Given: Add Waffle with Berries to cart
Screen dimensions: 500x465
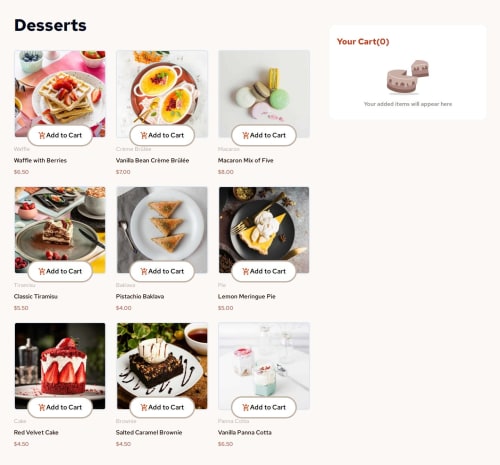Looking at the screenshot, I should coord(60,135).
